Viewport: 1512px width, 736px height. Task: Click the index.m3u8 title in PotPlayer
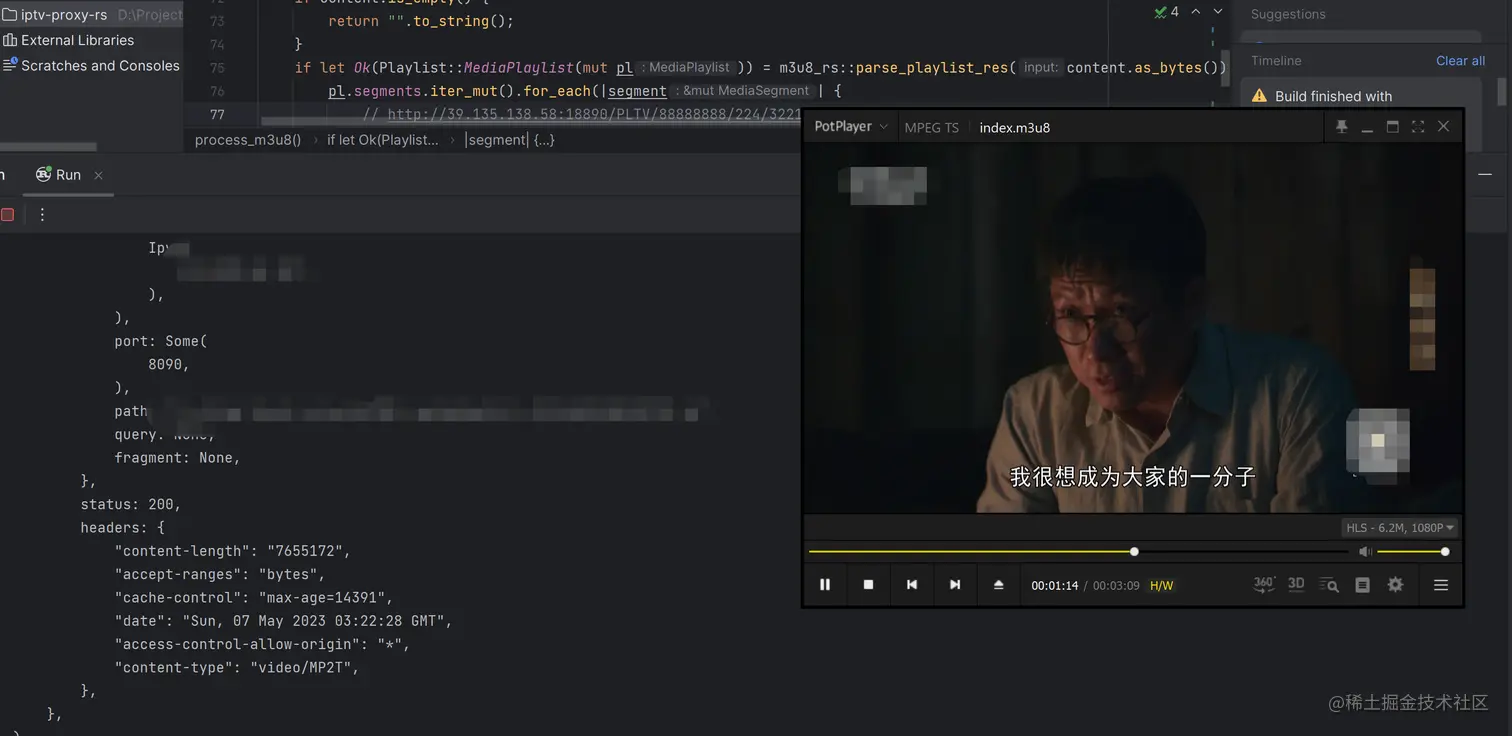[x=1014, y=127]
